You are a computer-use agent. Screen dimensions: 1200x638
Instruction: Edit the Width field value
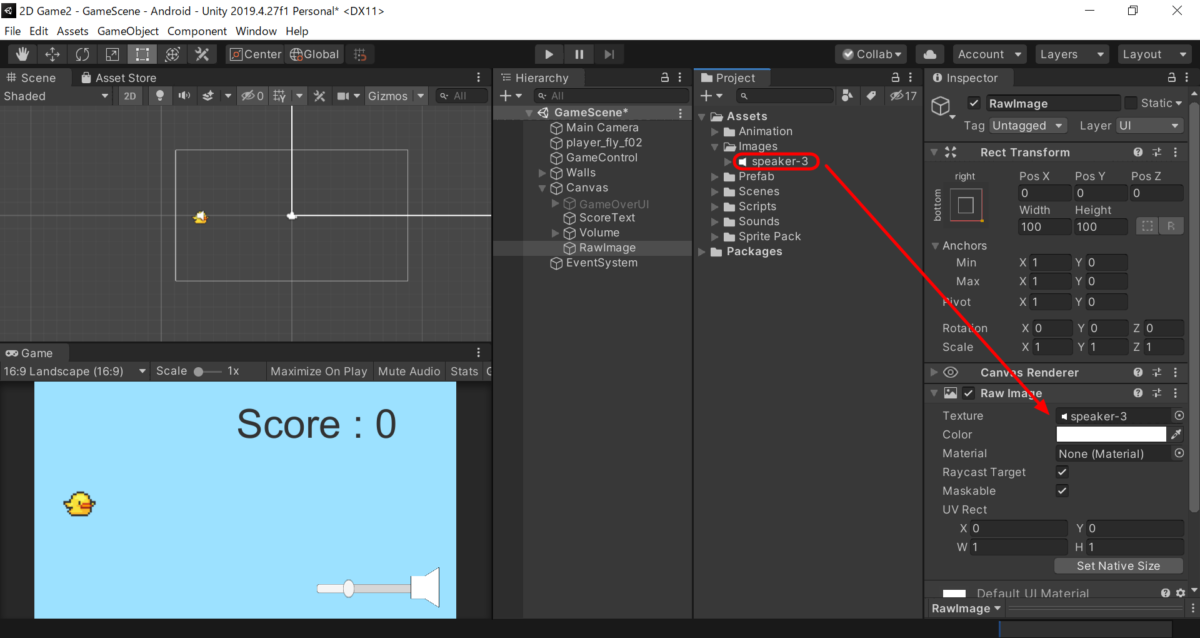click(x=1044, y=227)
